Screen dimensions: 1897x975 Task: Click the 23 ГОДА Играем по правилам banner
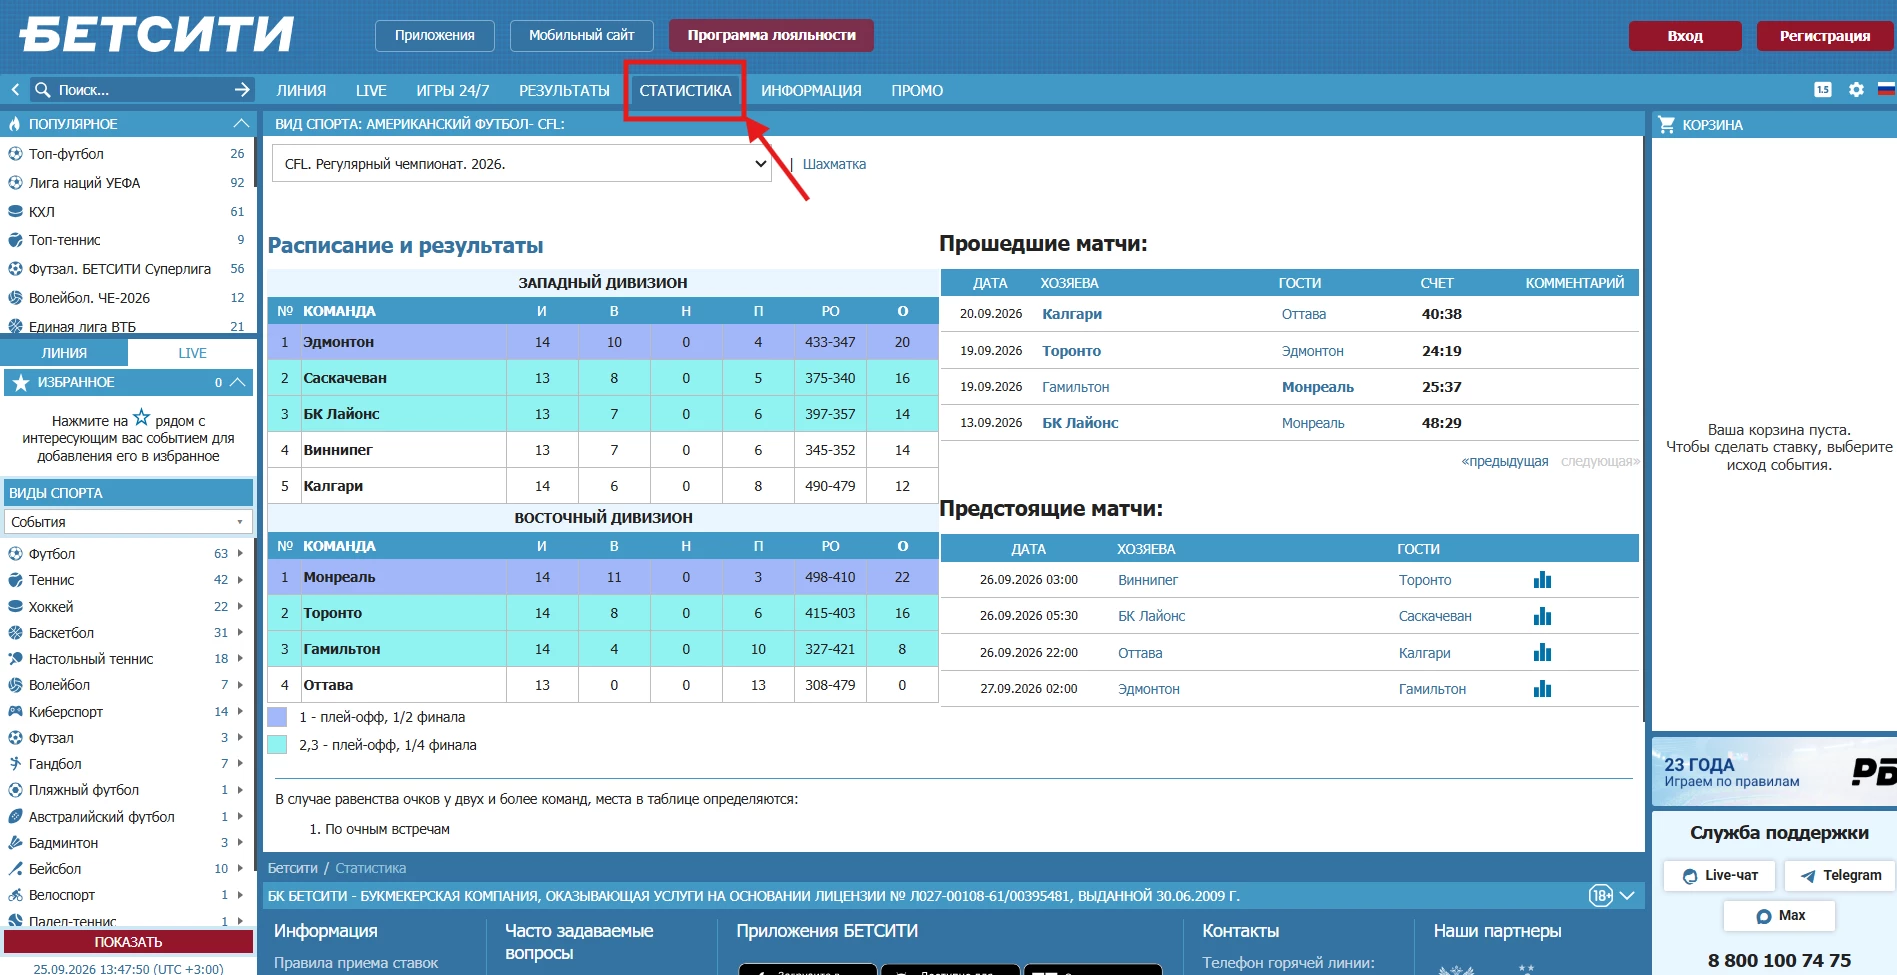(1774, 771)
